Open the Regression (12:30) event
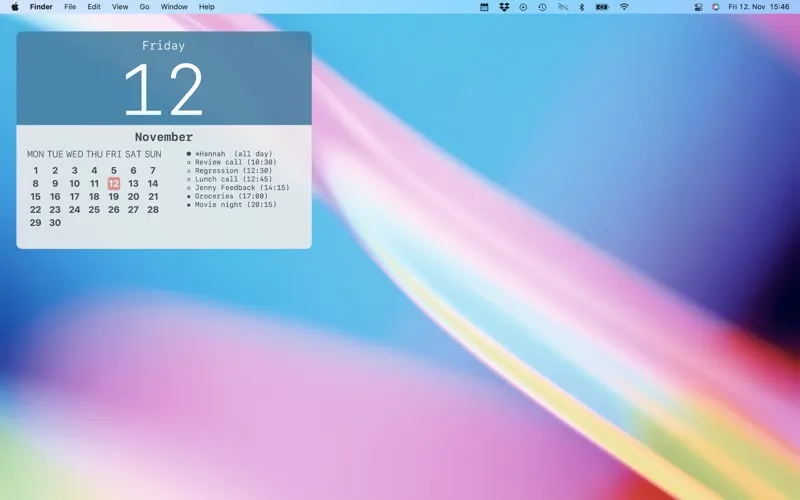Image resolution: width=800 pixels, height=500 pixels. (230, 171)
